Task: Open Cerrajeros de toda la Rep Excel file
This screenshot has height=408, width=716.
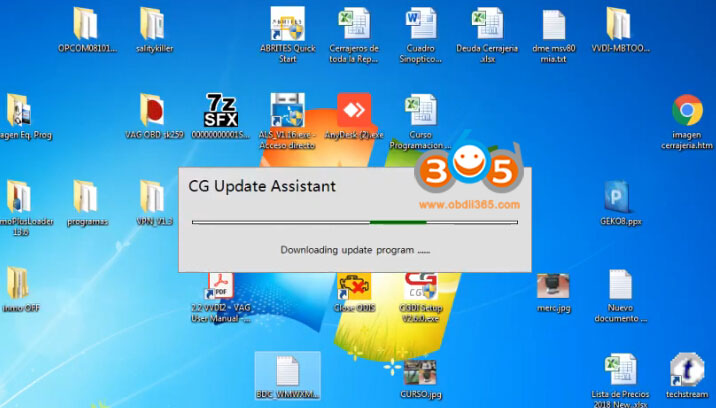Action: (x=354, y=24)
